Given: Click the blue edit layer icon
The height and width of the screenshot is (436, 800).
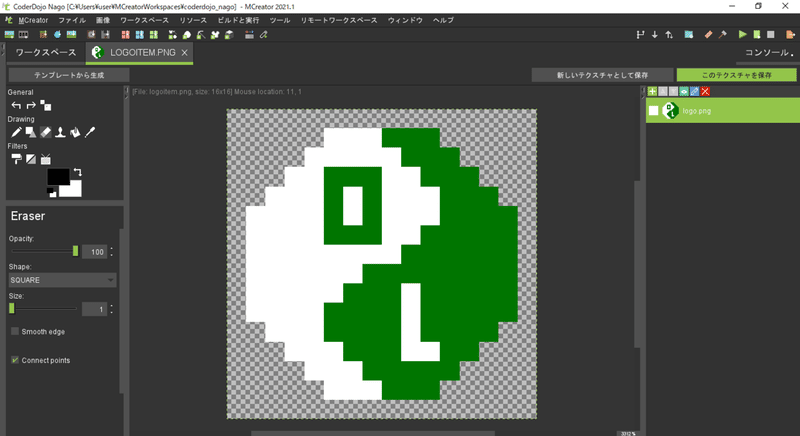Looking at the screenshot, I should pyautogui.click(x=694, y=91).
